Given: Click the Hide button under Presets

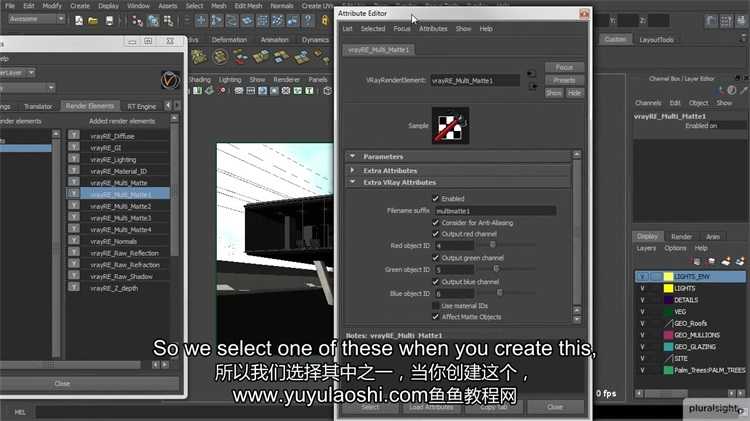Looking at the screenshot, I should pyautogui.click(x=574, y=93).
